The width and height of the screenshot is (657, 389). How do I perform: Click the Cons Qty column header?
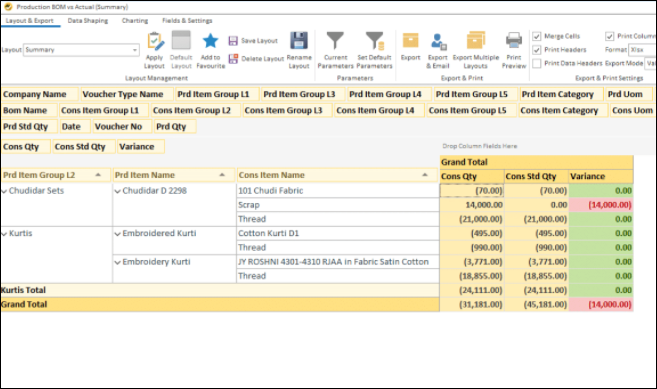(x=472, y=176)
